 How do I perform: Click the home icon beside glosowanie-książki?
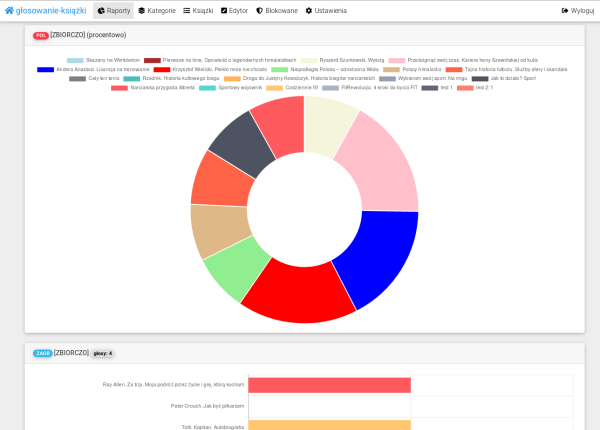coord(10,10)
